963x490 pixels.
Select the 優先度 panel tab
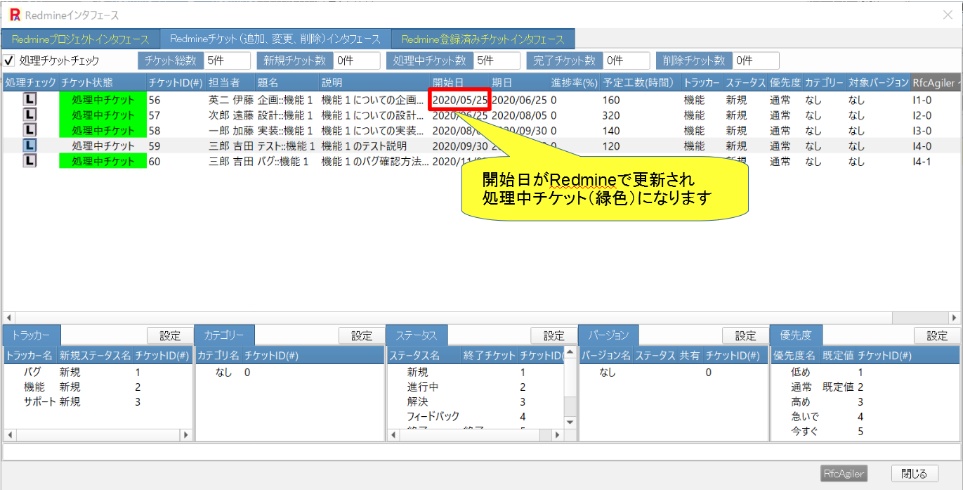click(797, 335)
